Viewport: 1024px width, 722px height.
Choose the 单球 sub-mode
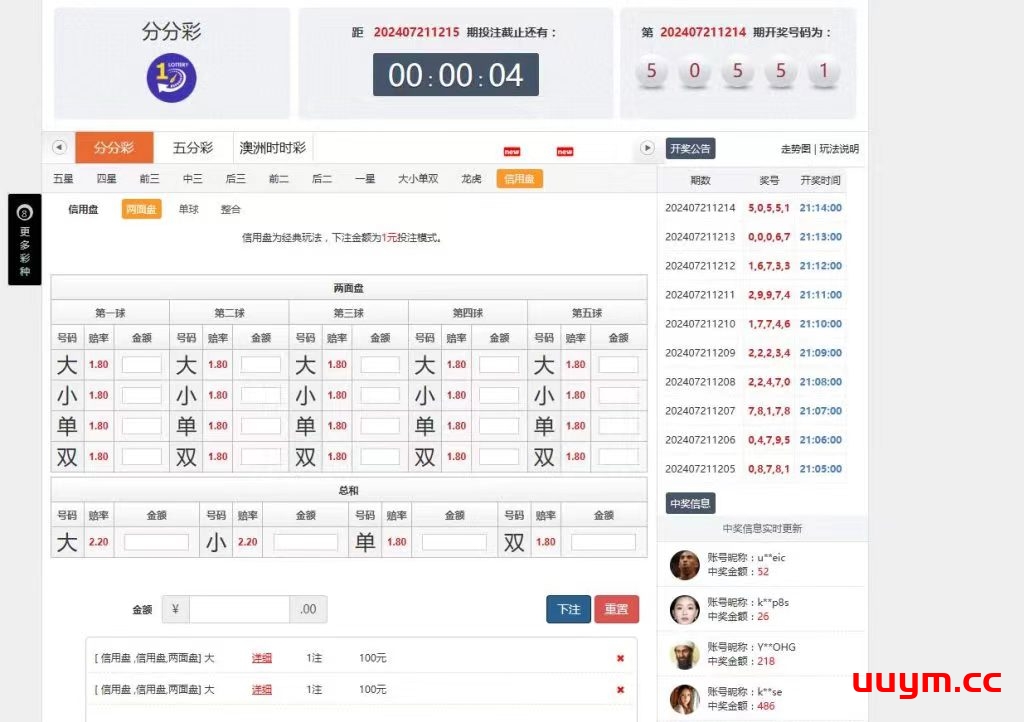coord(188,210)
